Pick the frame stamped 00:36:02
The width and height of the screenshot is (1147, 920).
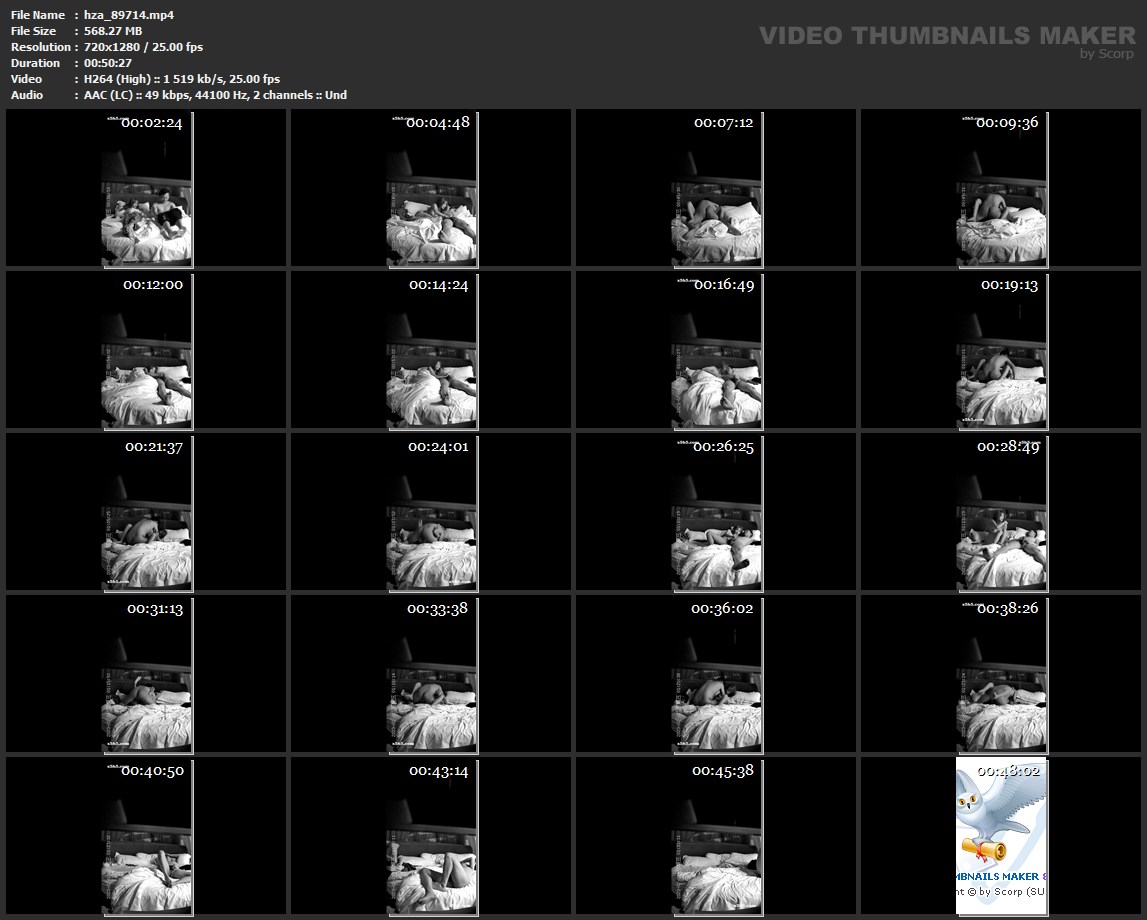tap(717, 674)
